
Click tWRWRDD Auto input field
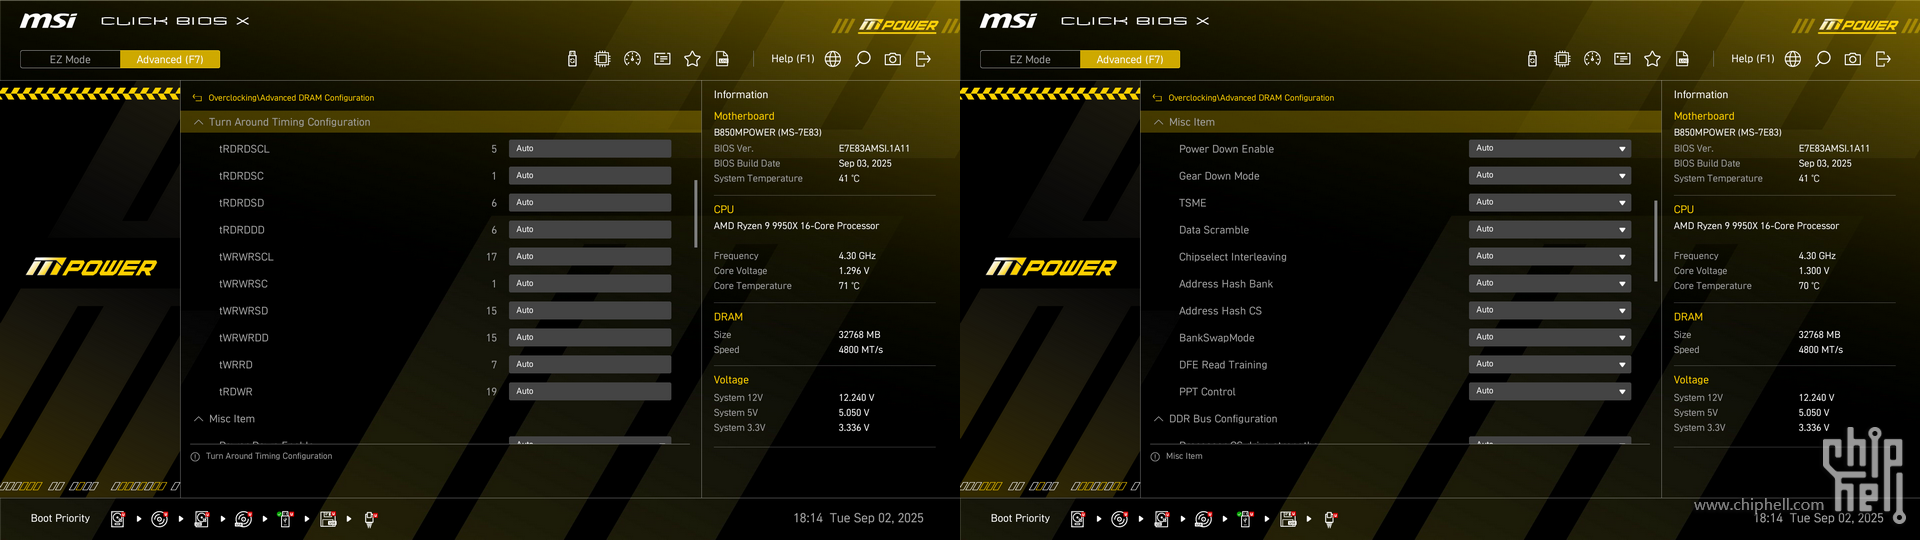click(x=590, y=337)
